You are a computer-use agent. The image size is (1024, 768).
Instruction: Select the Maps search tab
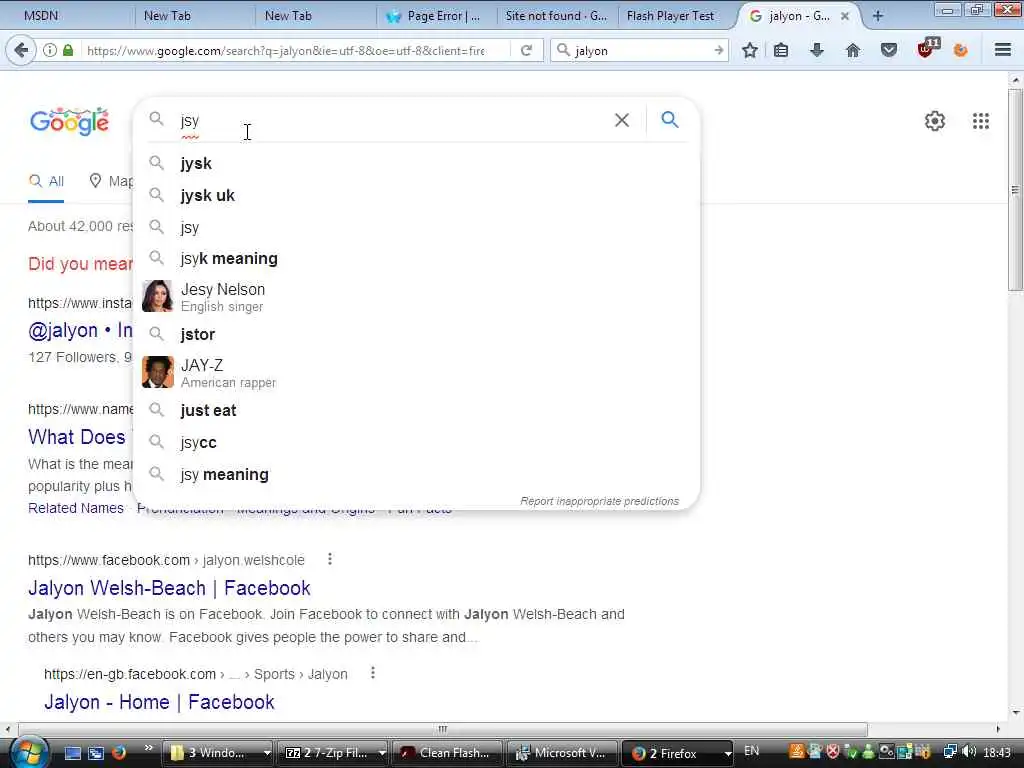111,181
